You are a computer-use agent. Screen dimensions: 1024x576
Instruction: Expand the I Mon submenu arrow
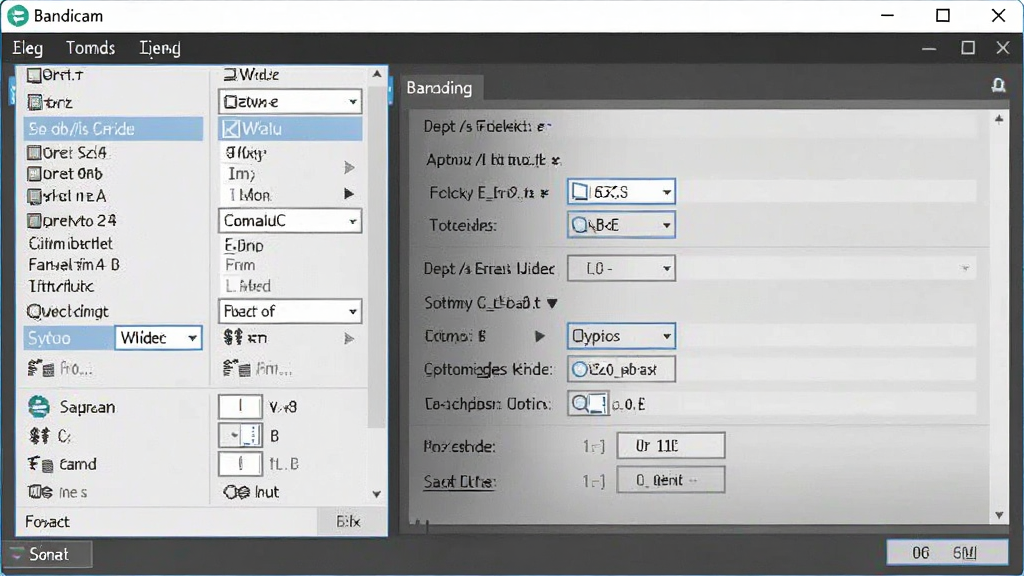click(x=349, y=194)
